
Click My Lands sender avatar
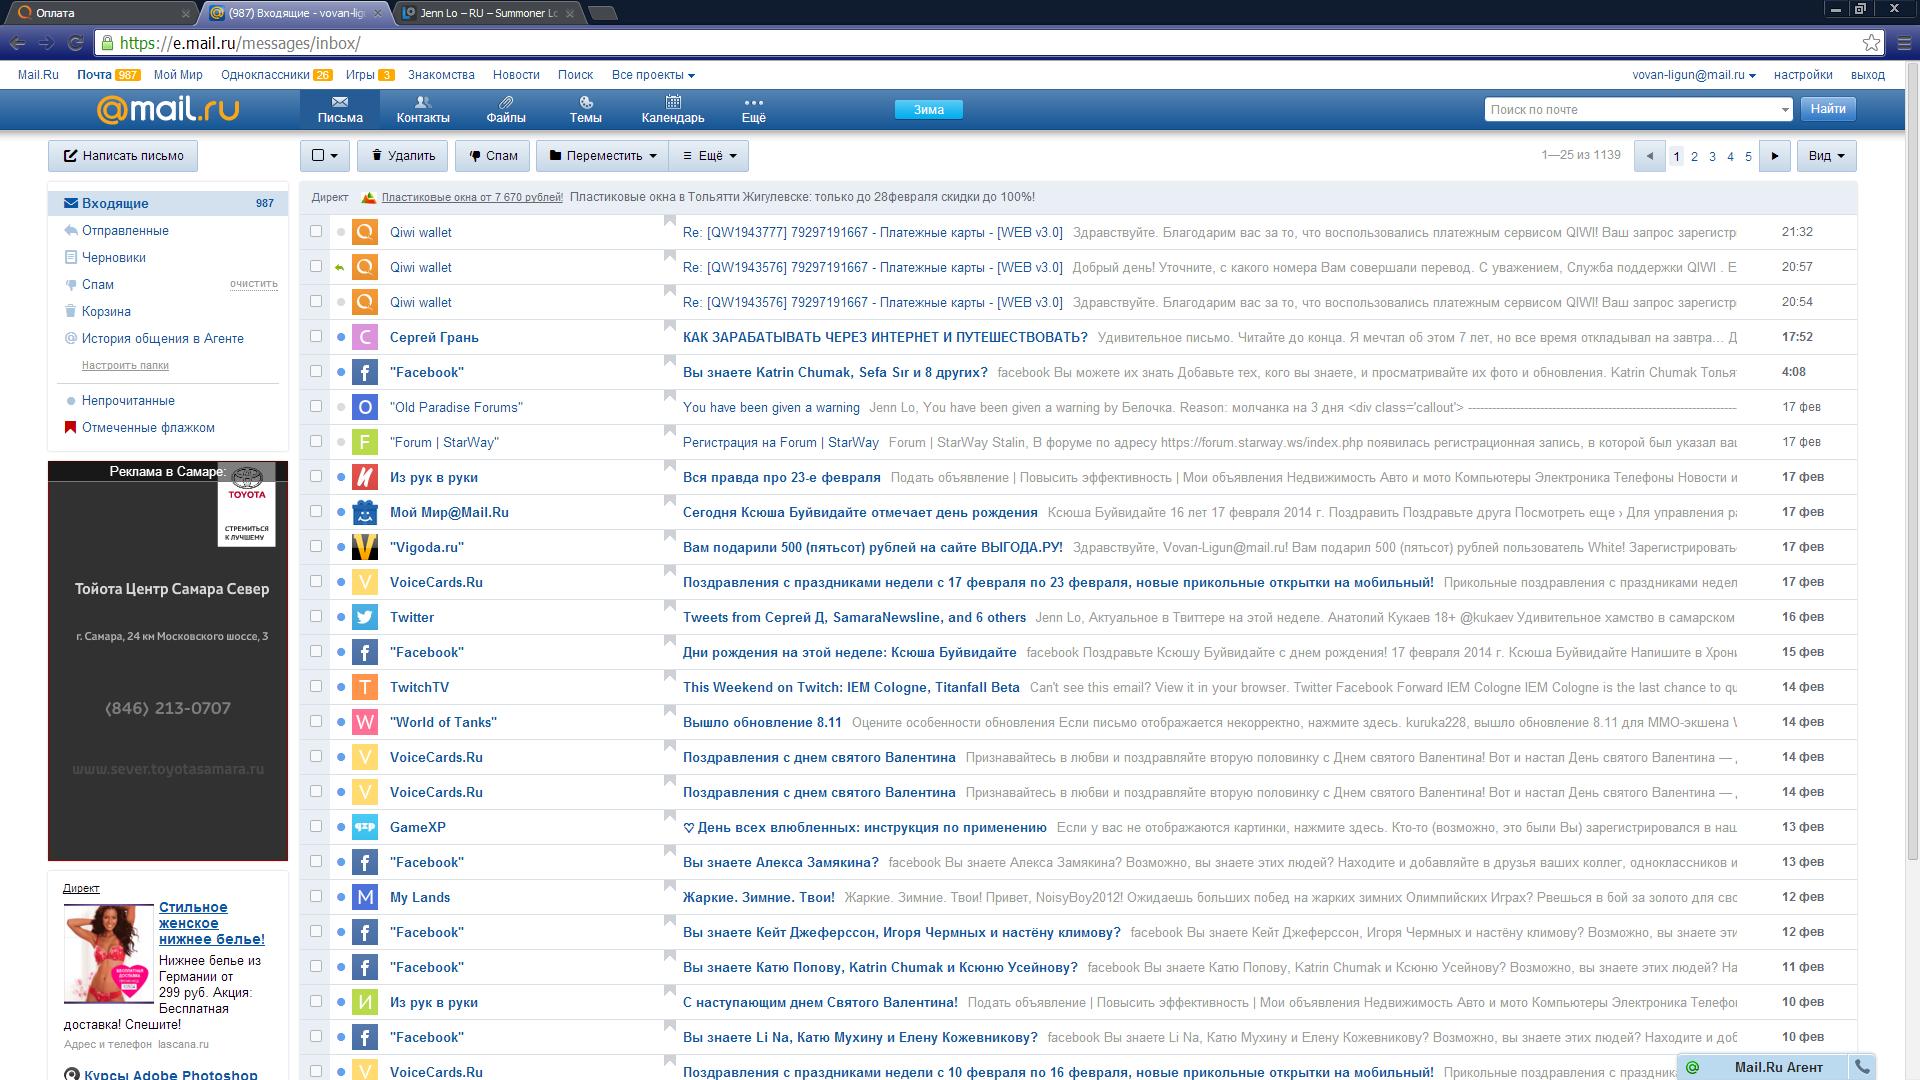click(x=365, y=897)
